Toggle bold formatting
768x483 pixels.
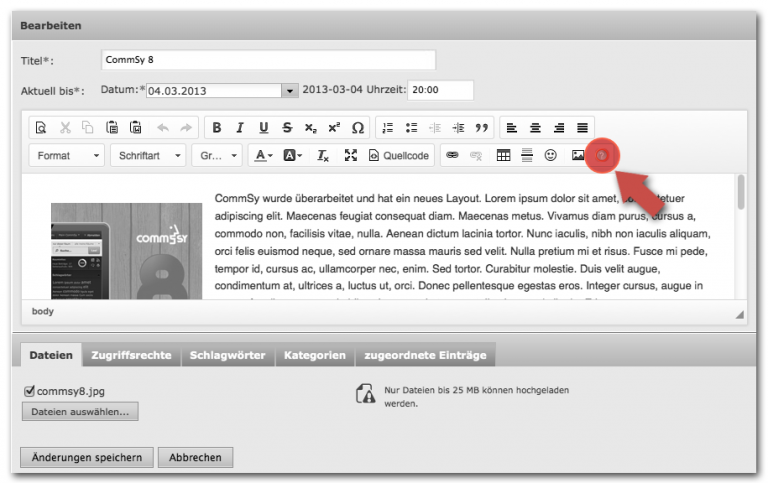point(216,128)
